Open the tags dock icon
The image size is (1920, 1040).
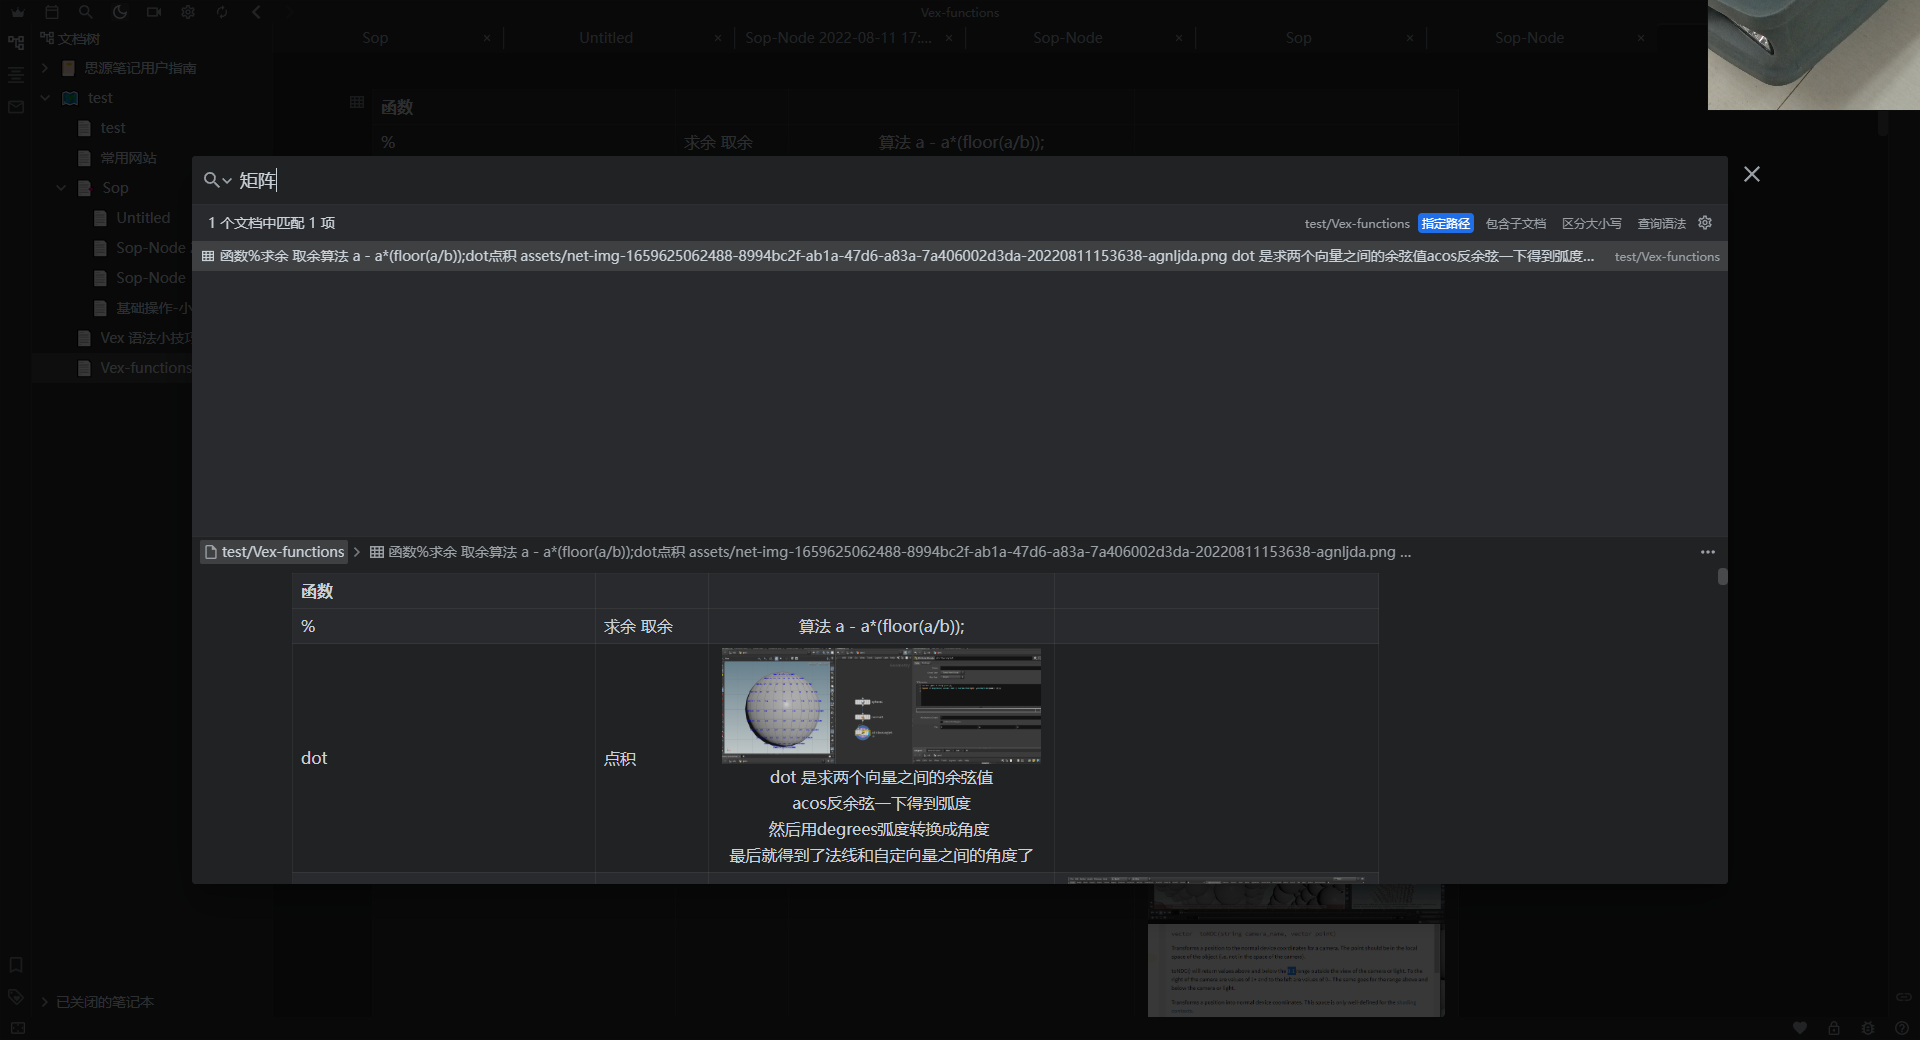tap(16, 996)
